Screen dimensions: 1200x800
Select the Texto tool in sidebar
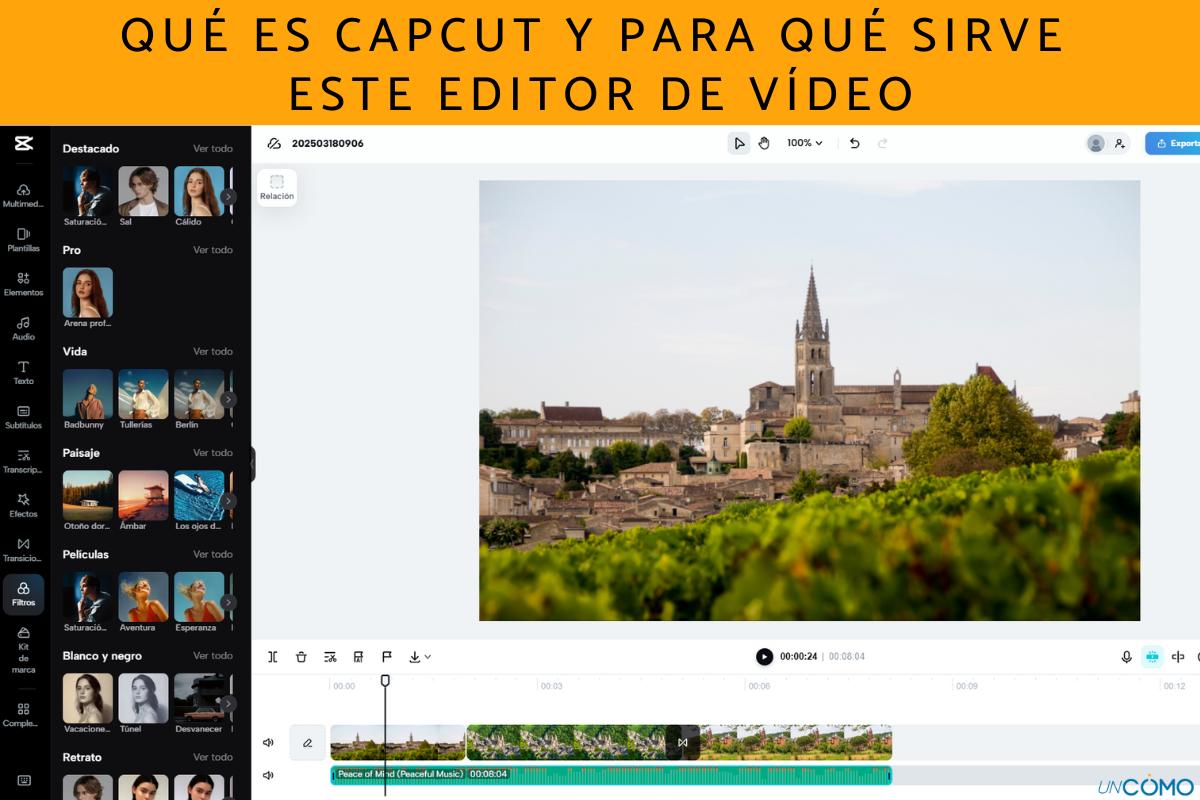pos(22,372)
